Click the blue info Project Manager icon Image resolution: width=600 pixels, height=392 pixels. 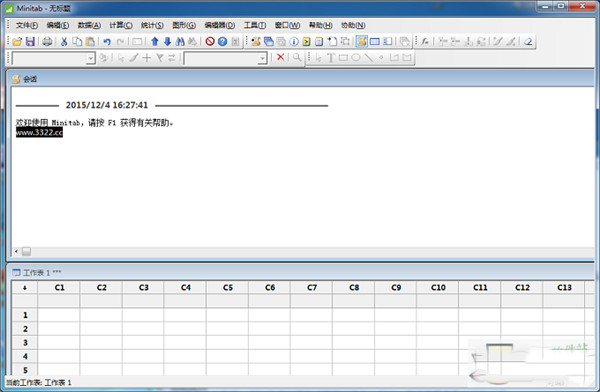click(294, 41)
